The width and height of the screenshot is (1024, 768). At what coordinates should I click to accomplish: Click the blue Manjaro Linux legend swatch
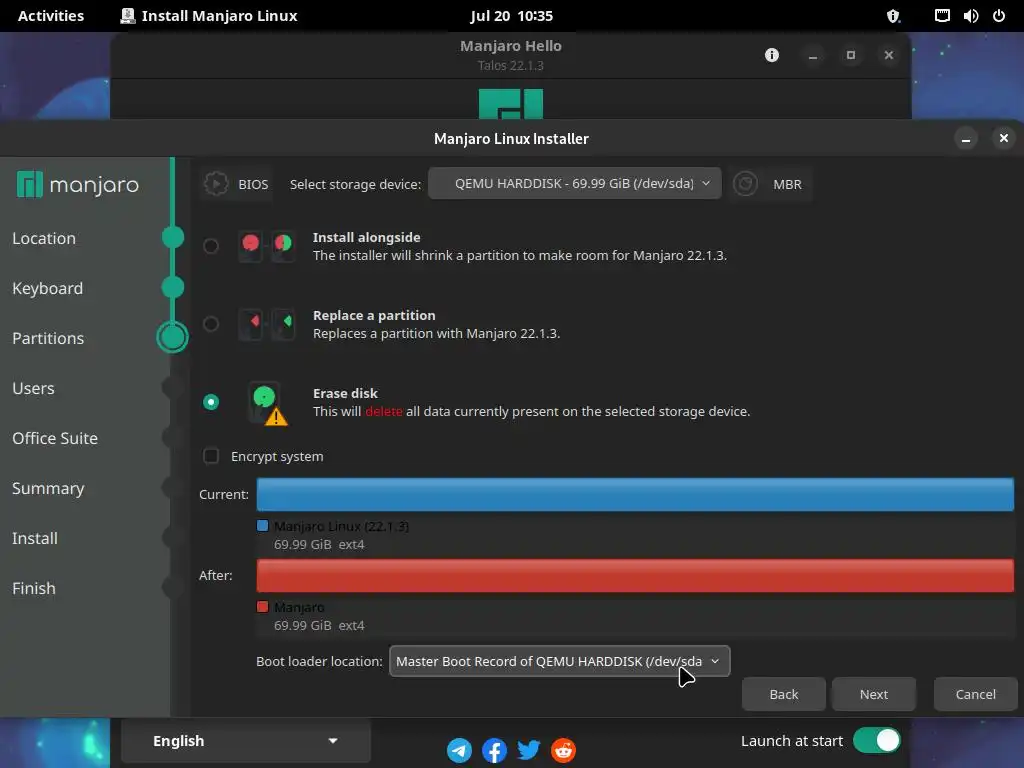[263, 526]
